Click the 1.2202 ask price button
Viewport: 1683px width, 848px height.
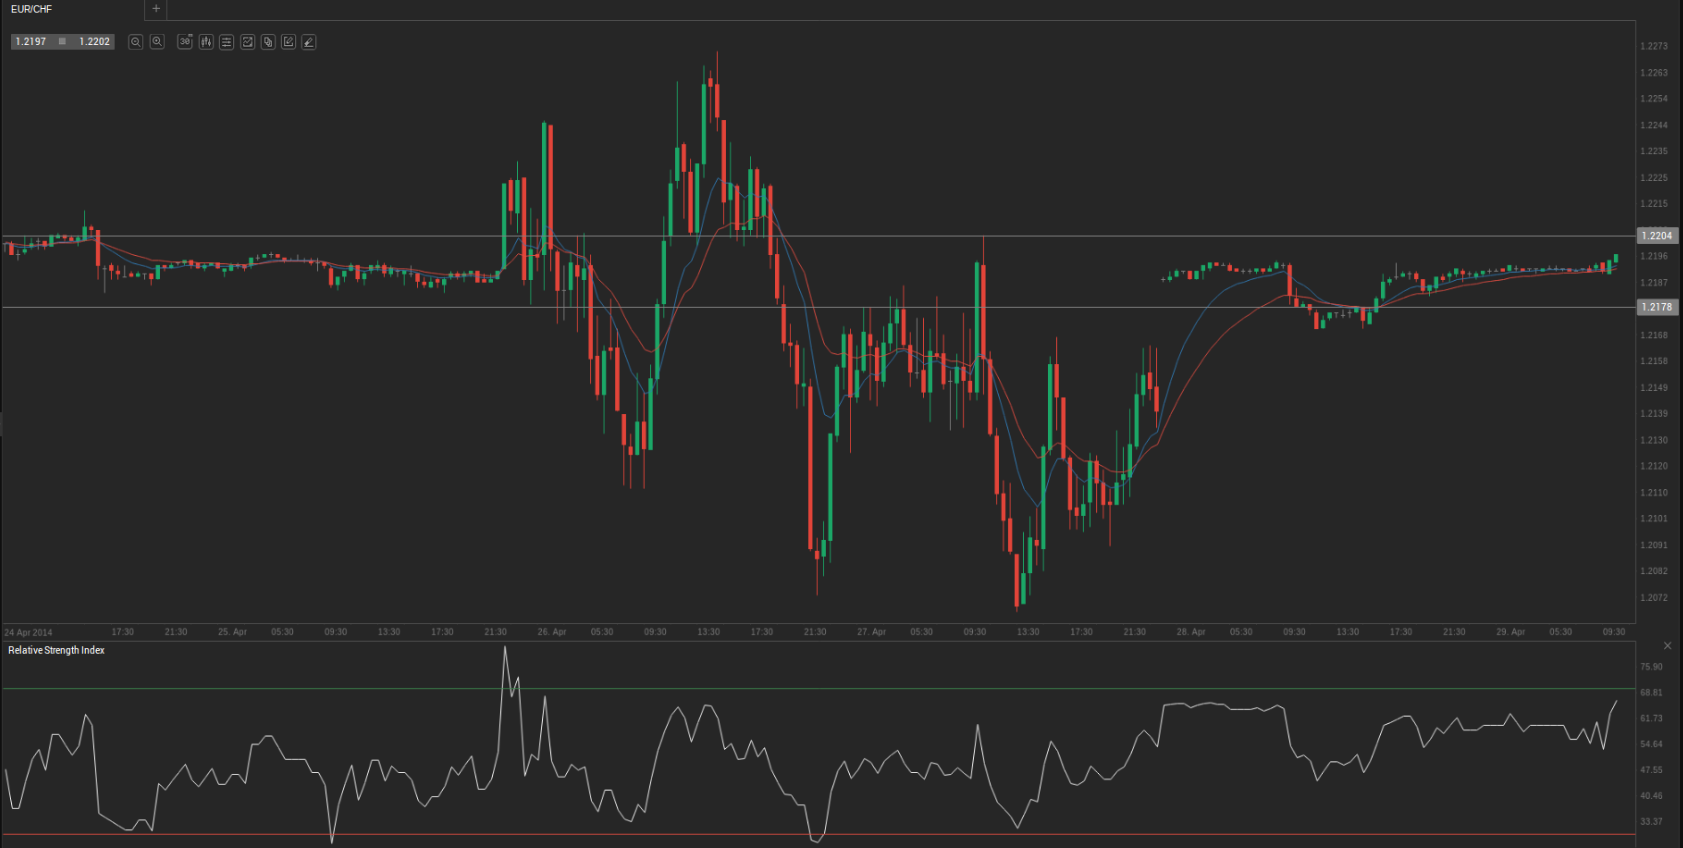[94, 42]
